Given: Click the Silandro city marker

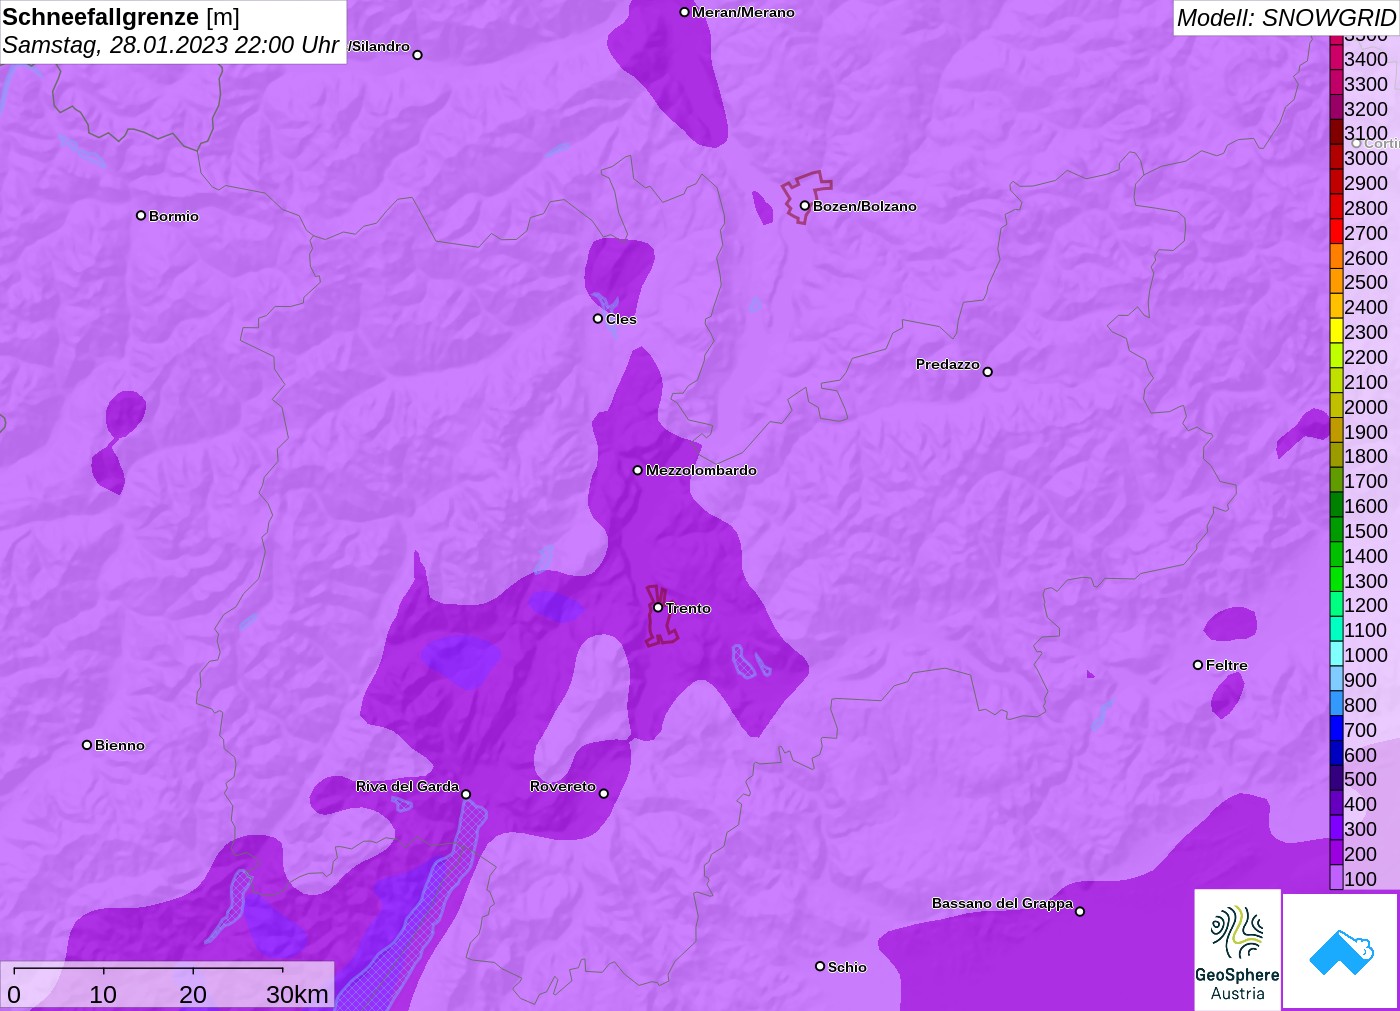Looking at the screenshot, I should 417,55.
